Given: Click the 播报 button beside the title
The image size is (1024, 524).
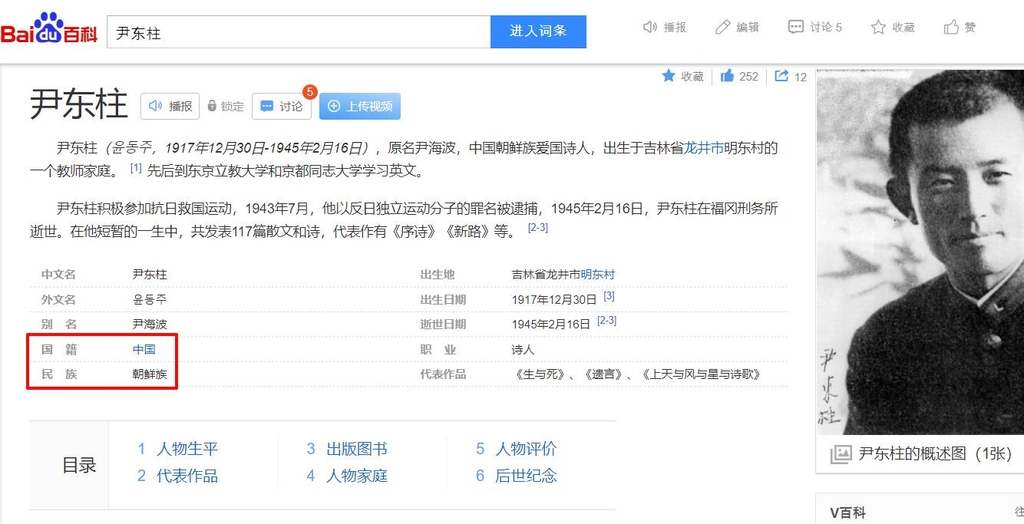Looking at the screenshot, I should click(169, 106).
